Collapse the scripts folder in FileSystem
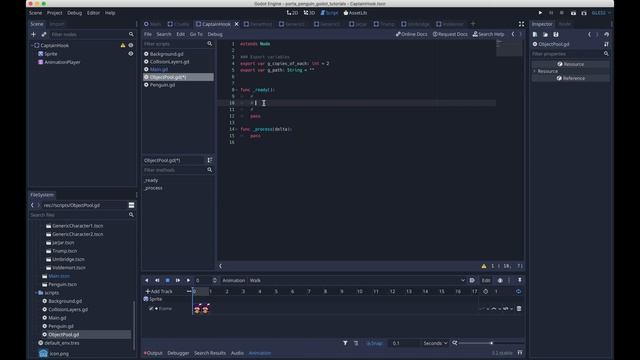The height and width of the screenshot is (360, 640). [36, 293]
